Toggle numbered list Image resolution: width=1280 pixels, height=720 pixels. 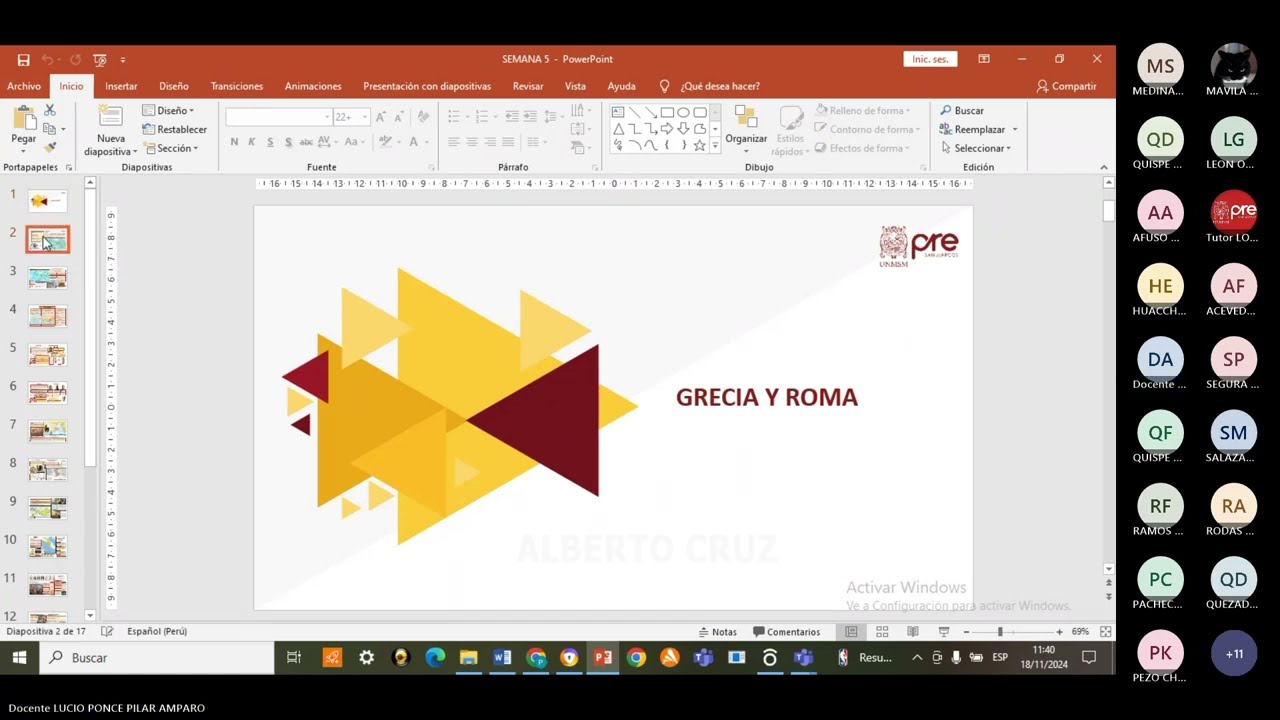click(x=484, y=117)
